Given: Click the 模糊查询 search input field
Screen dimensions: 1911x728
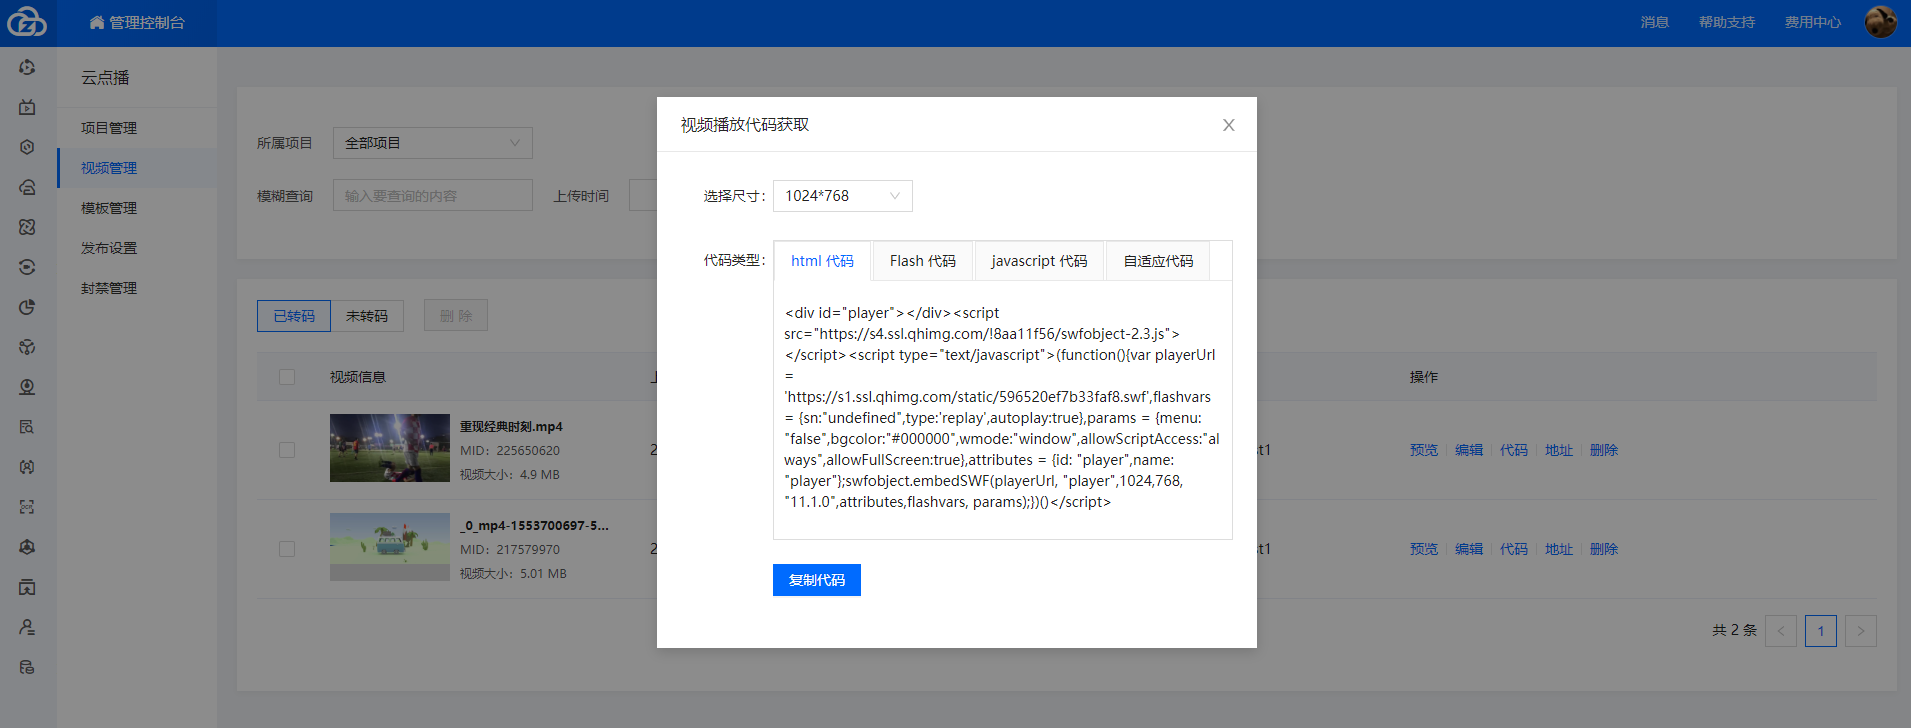Looking at the screenshot, I should pyautogui.click(x=432, y=196).
